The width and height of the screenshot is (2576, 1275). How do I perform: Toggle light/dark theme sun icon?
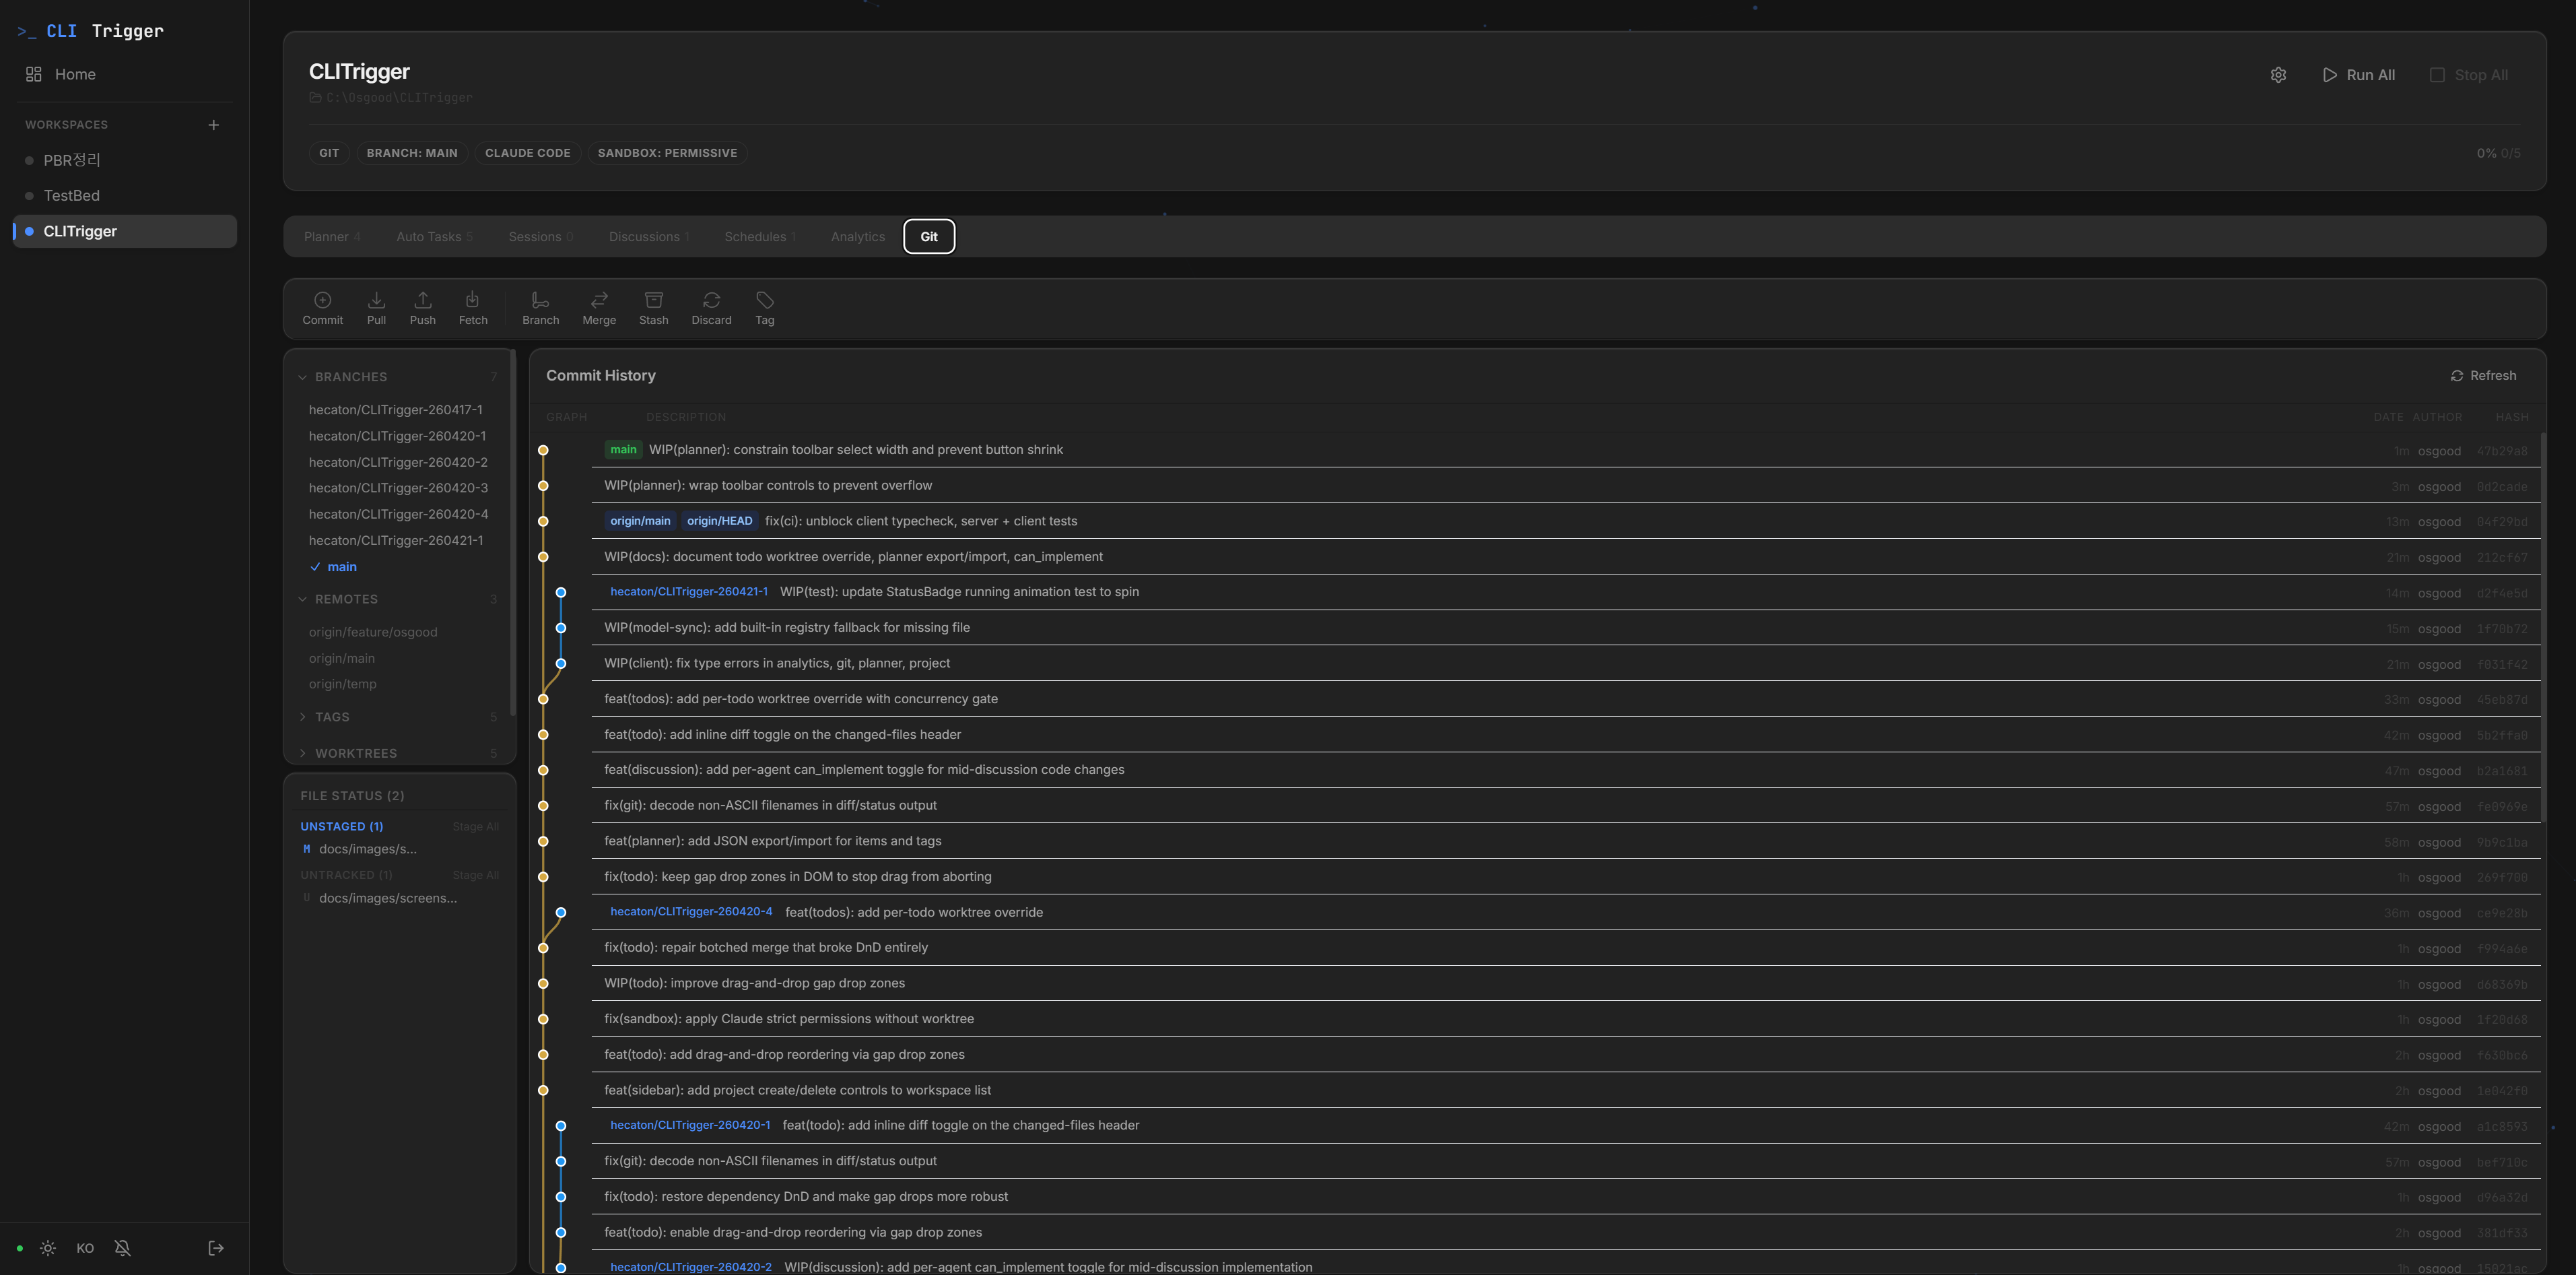coord(48,1248)
